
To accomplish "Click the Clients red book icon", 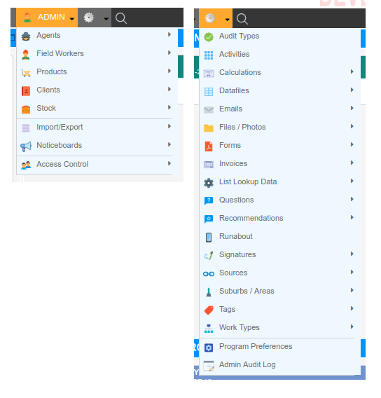I will coord(26,91).
